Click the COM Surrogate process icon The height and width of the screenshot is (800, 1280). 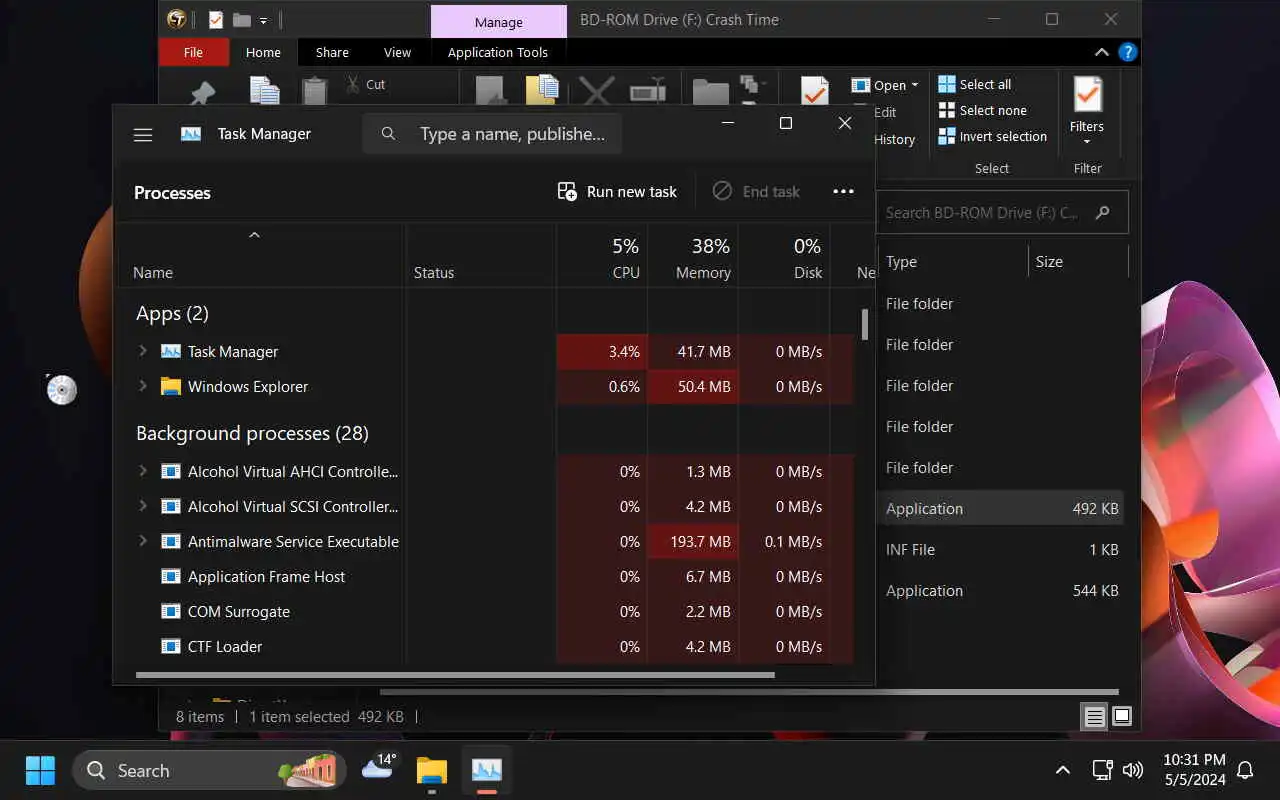171,611
